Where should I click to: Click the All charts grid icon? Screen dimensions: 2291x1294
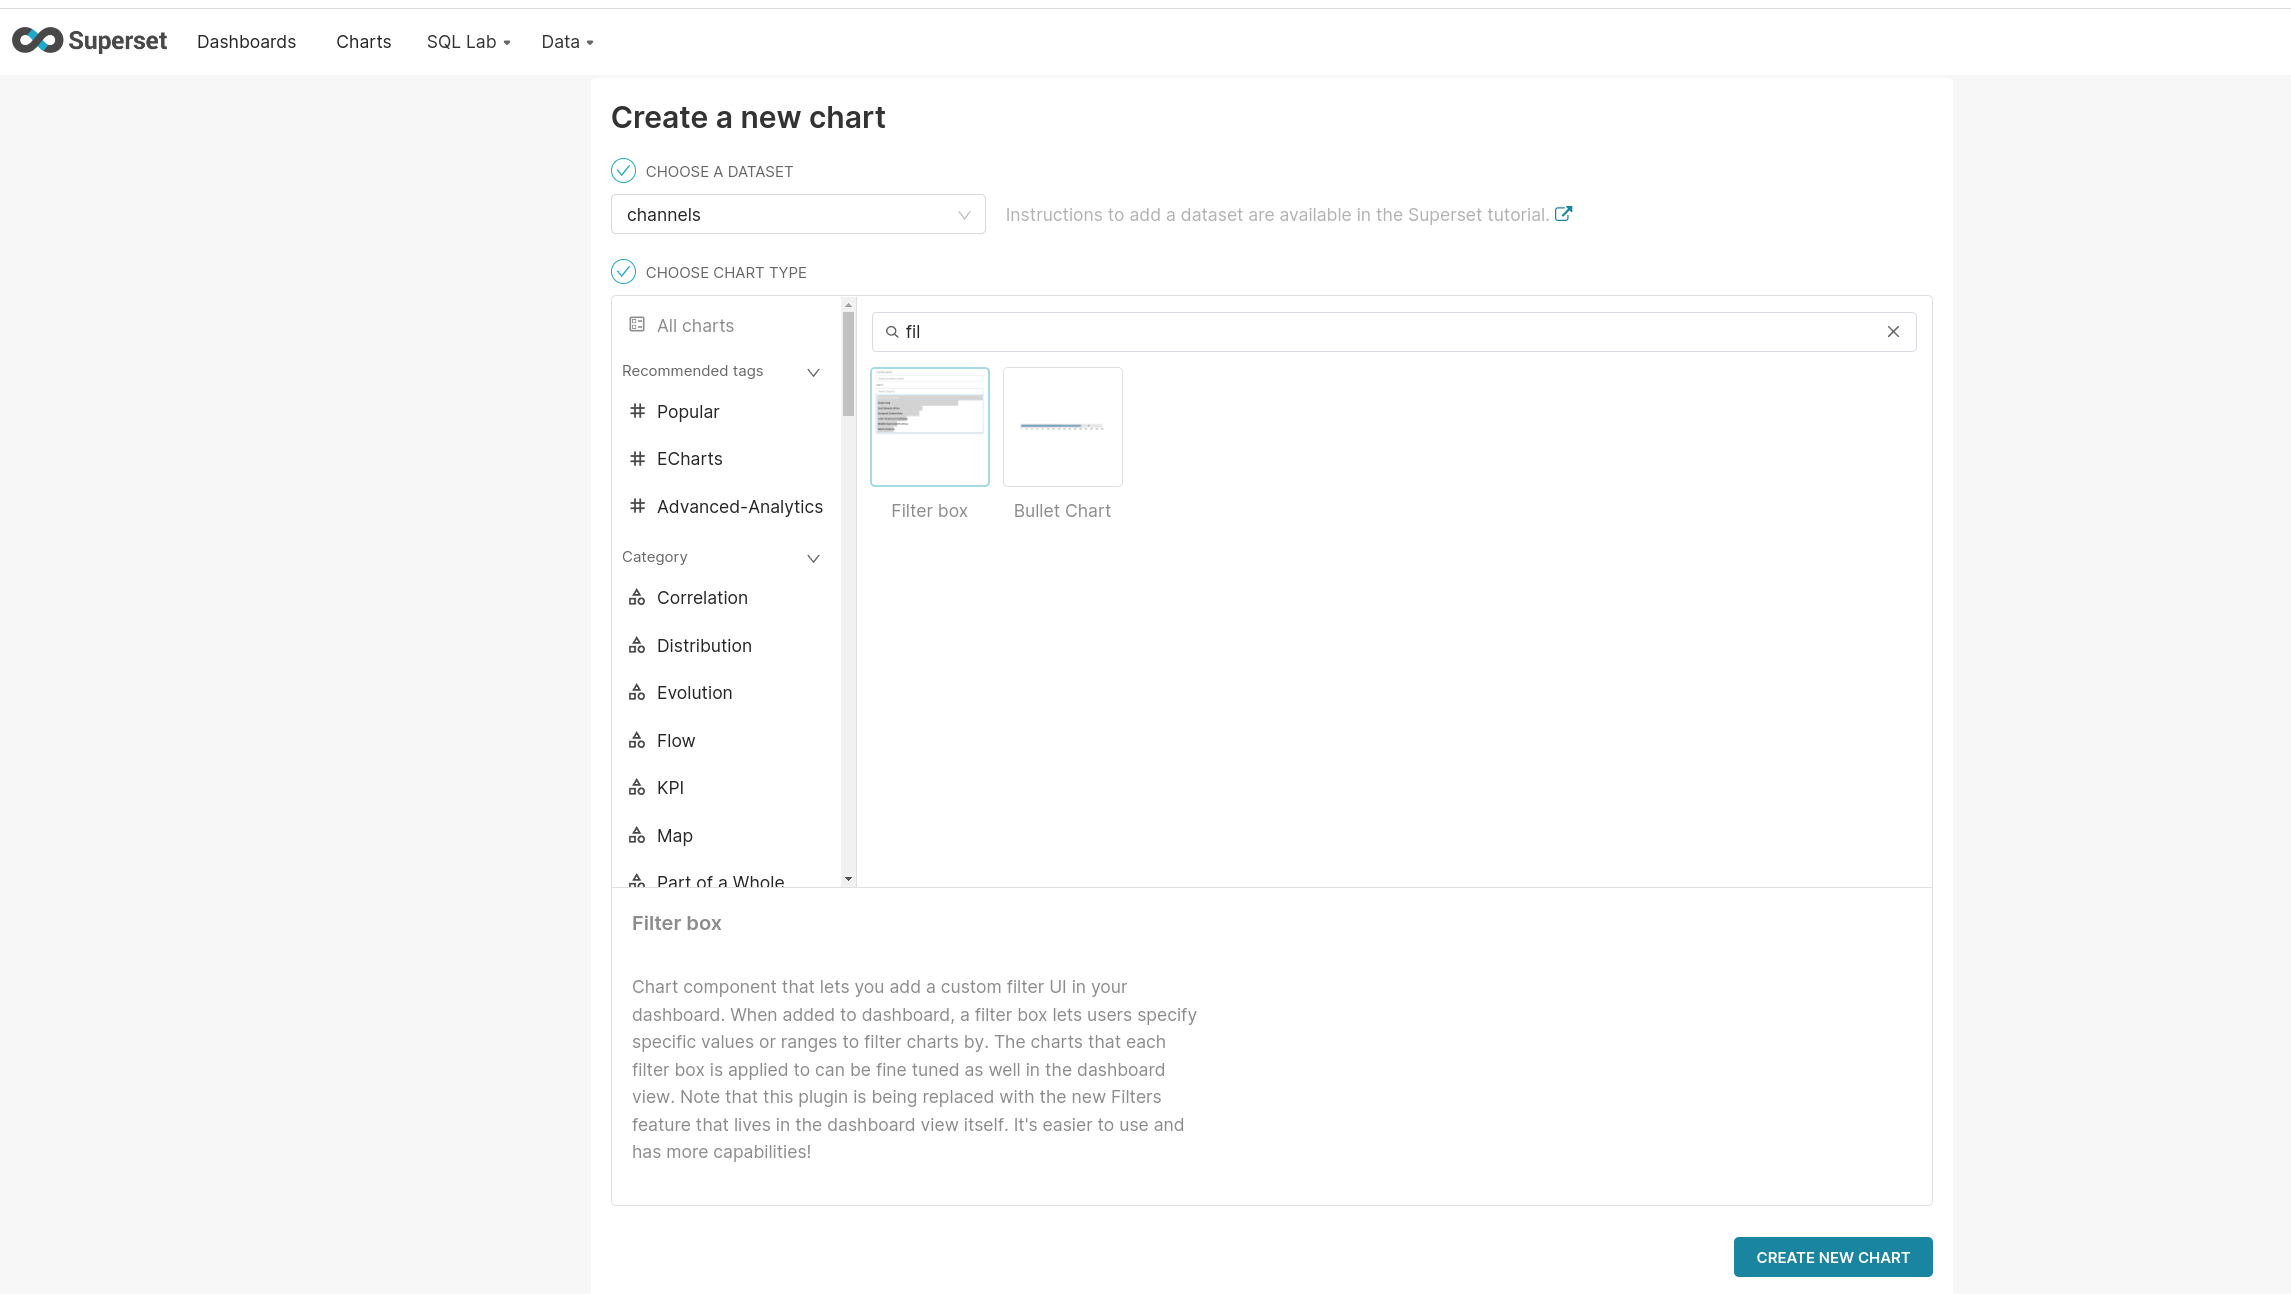coord(637,324)
